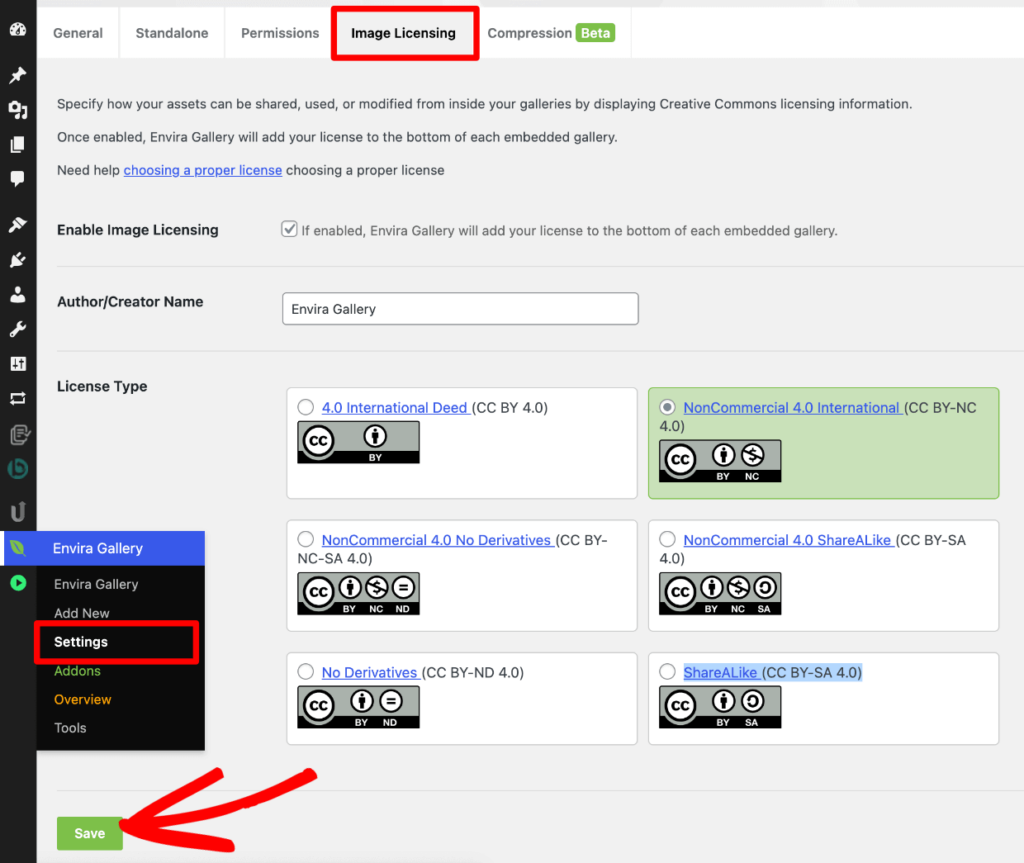Viewport: 1024px width, 863px height.
Task: Click the U-shaped magnet icon in sidebar
Action: click(x=18, y=512)
